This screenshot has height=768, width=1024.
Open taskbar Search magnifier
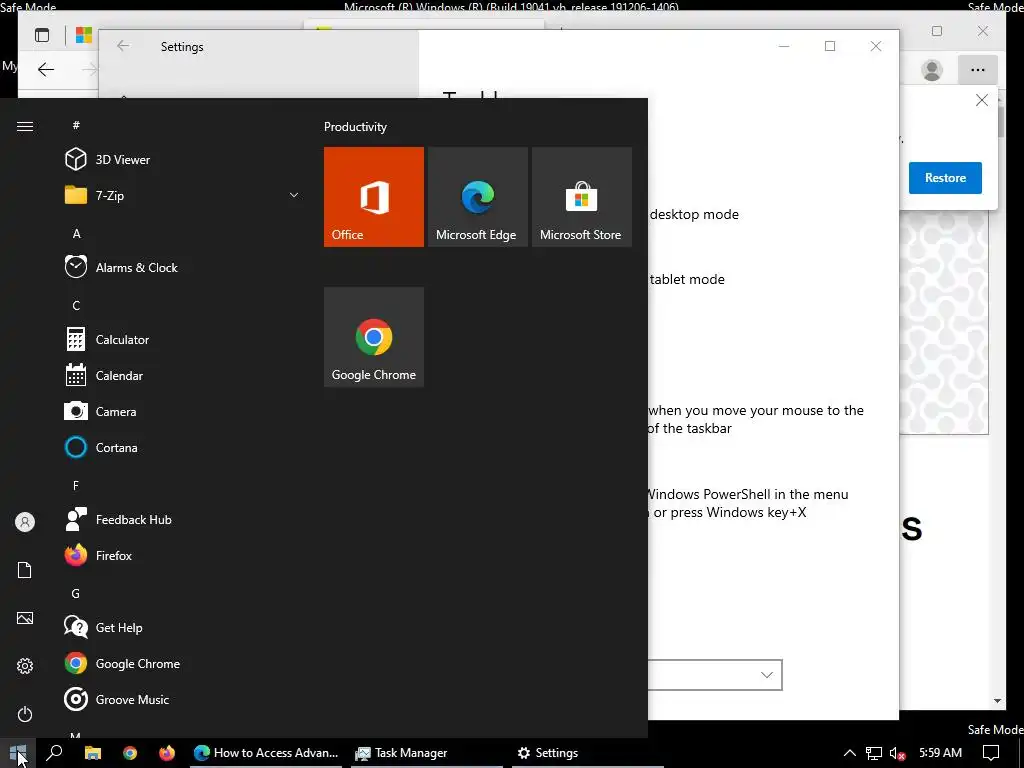click(x=55, y=753)
